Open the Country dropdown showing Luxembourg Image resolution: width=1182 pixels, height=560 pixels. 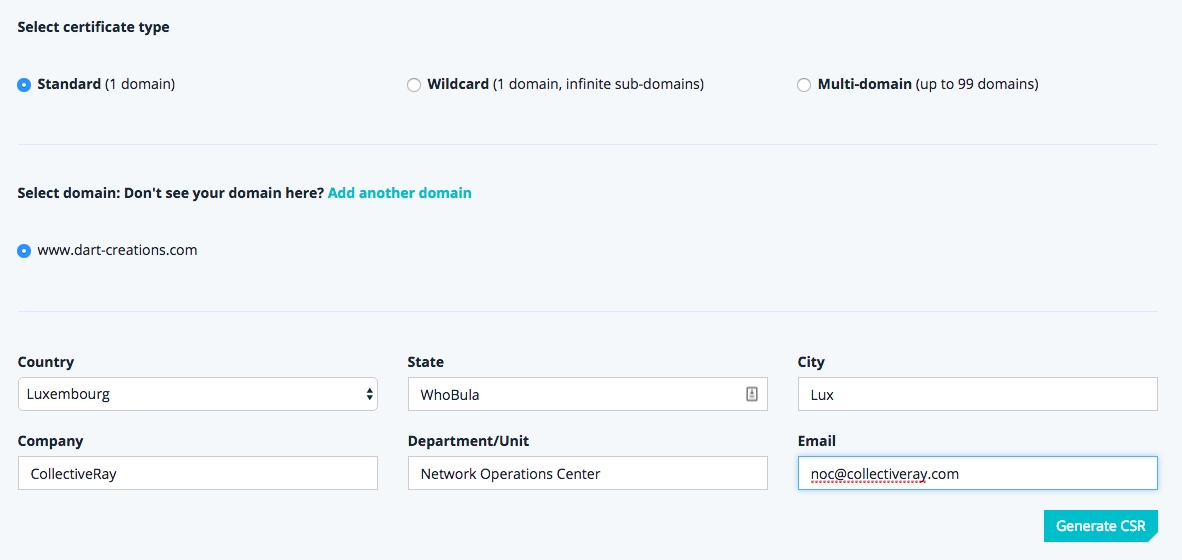(x=198, y=394)
